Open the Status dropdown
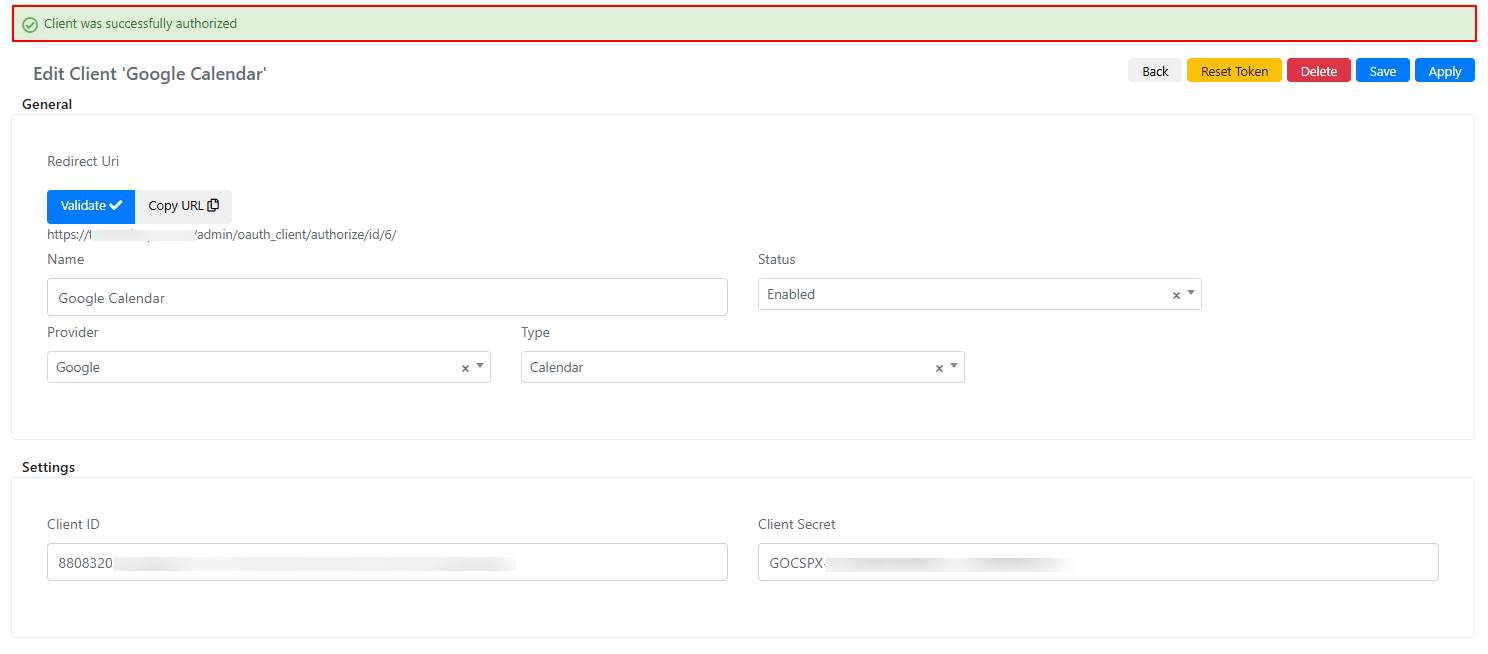The image size is (1488, 654). [x=979, y=294]
